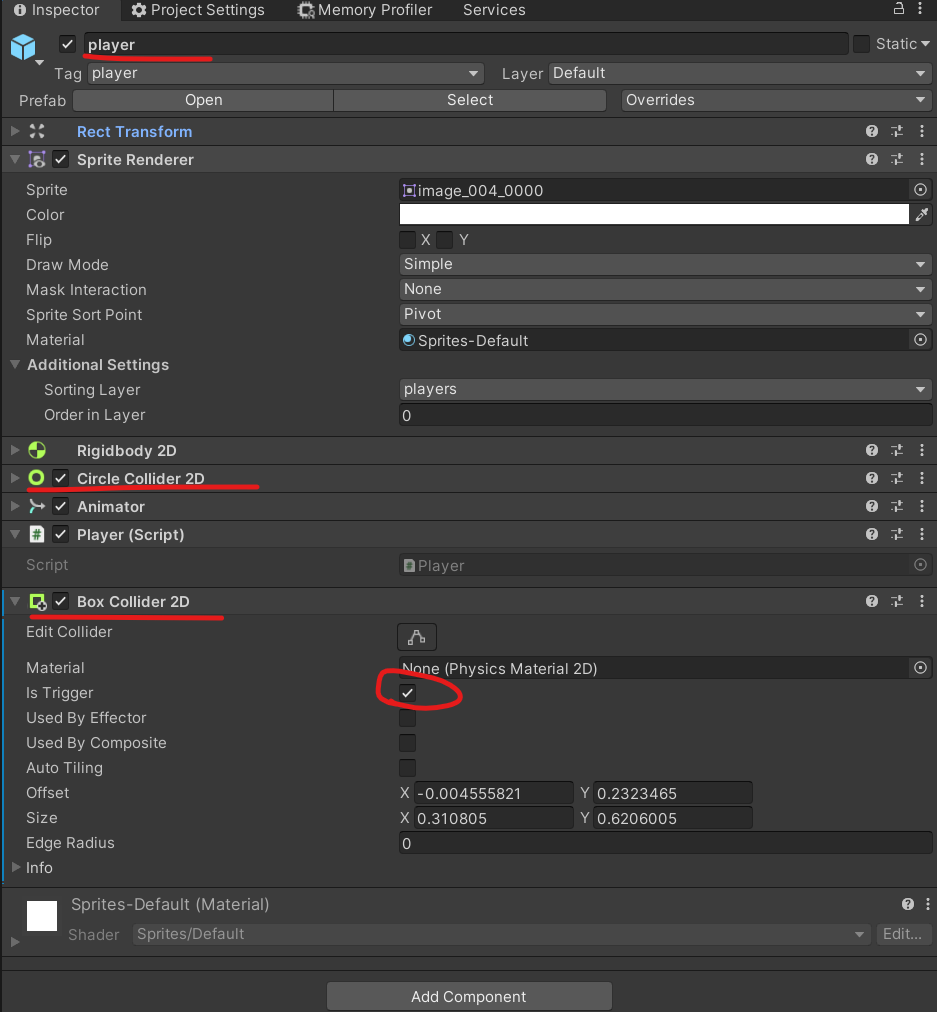Screen dimensions: 937x1012
Task: Open Rigidbody 2D help icon
Action: (x=872, y=450)
